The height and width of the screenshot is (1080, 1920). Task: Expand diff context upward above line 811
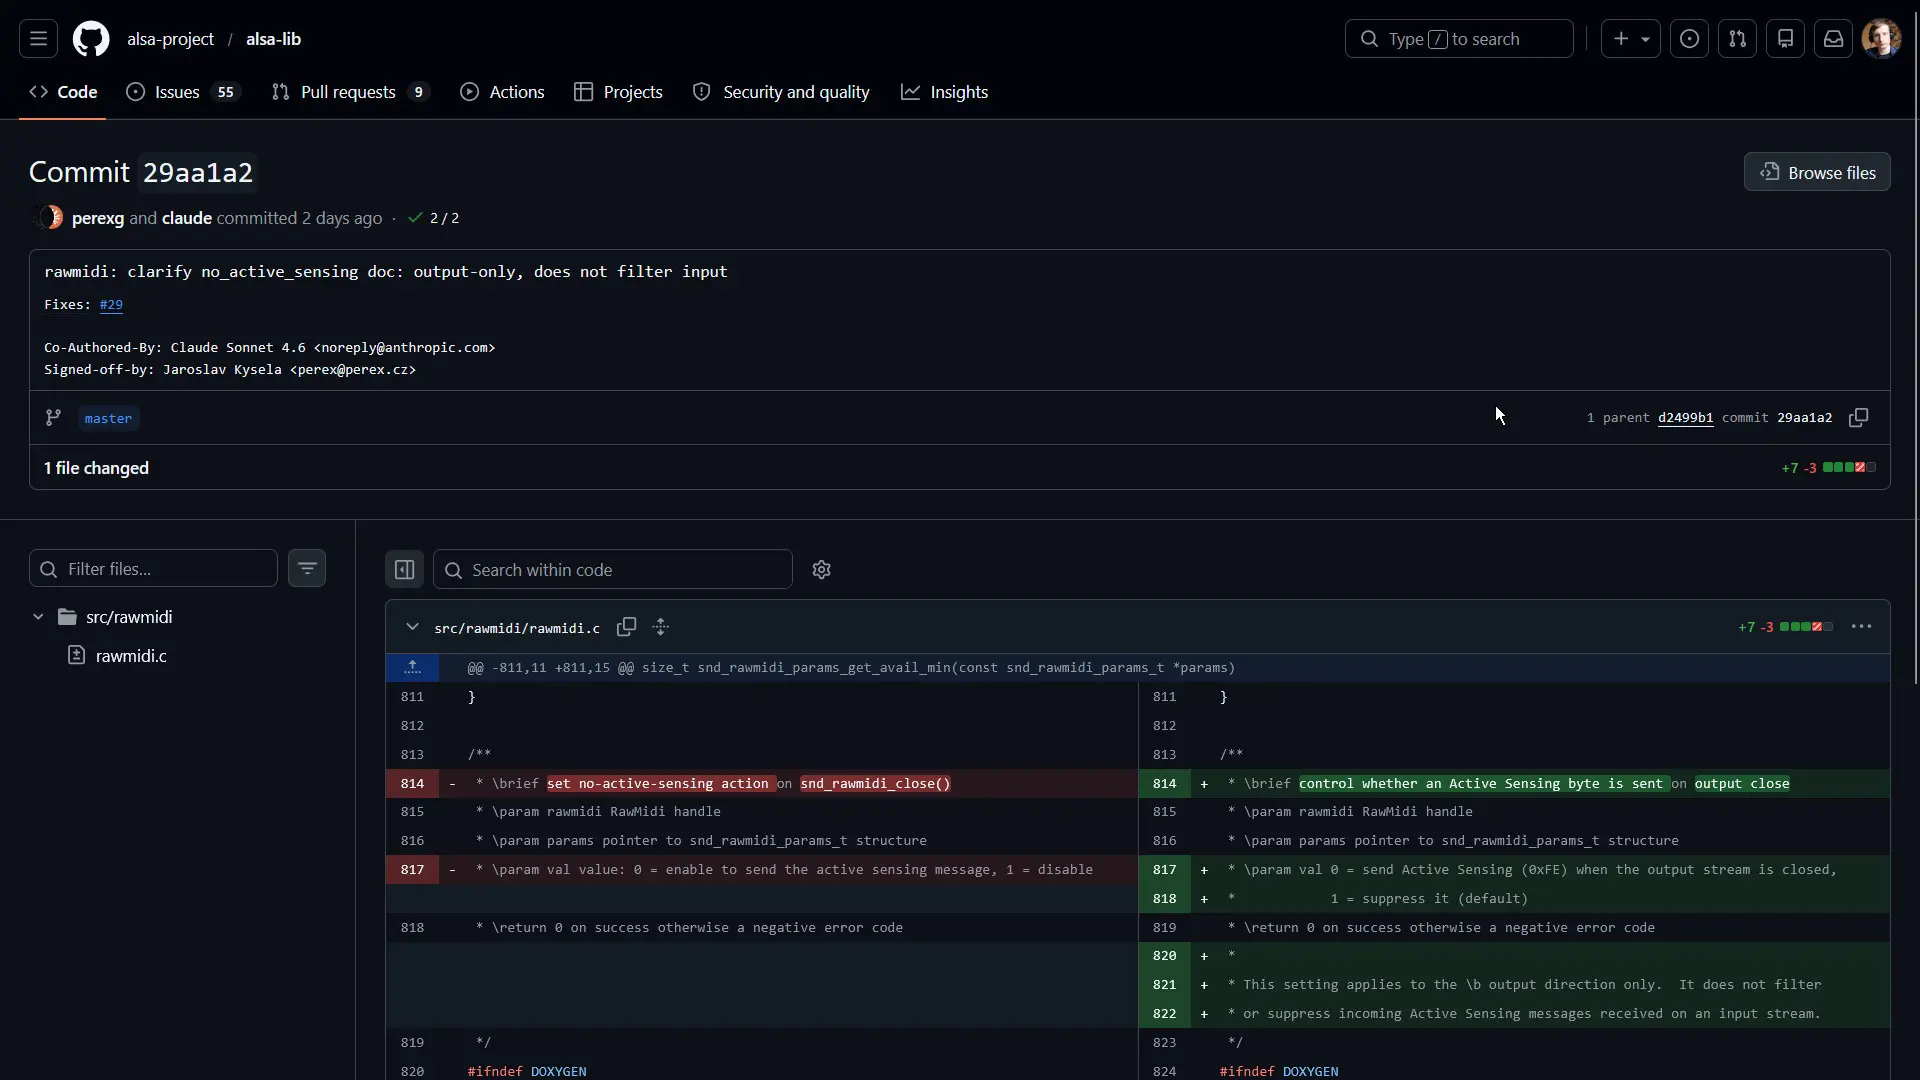412,668
